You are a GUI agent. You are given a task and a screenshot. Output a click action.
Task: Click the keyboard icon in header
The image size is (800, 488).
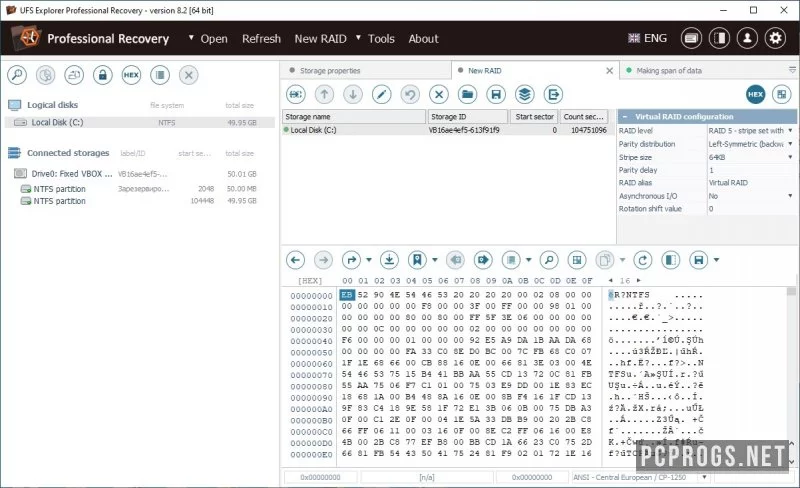pos(691,38)
